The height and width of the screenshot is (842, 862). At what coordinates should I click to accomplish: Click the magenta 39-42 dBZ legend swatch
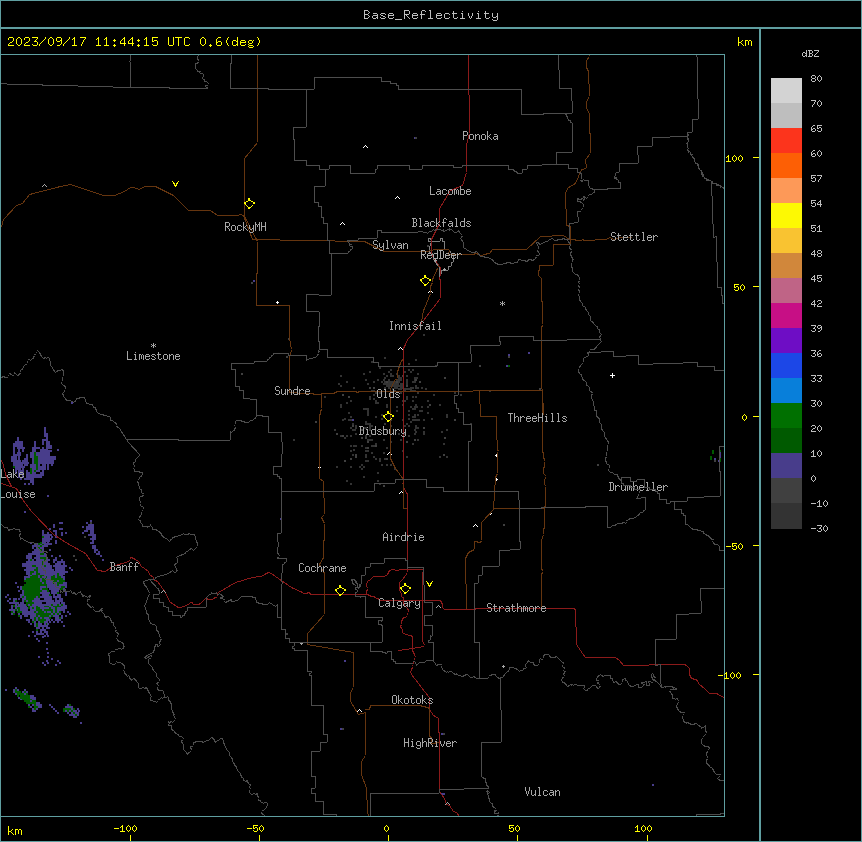pos(786,315)
